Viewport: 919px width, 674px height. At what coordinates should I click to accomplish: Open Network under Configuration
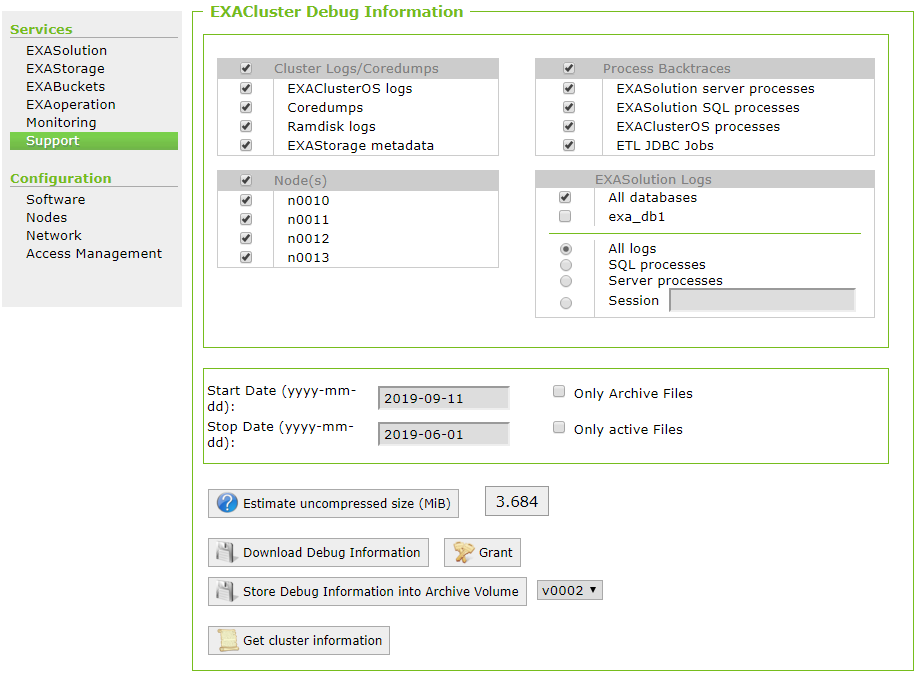click(54, 236)
